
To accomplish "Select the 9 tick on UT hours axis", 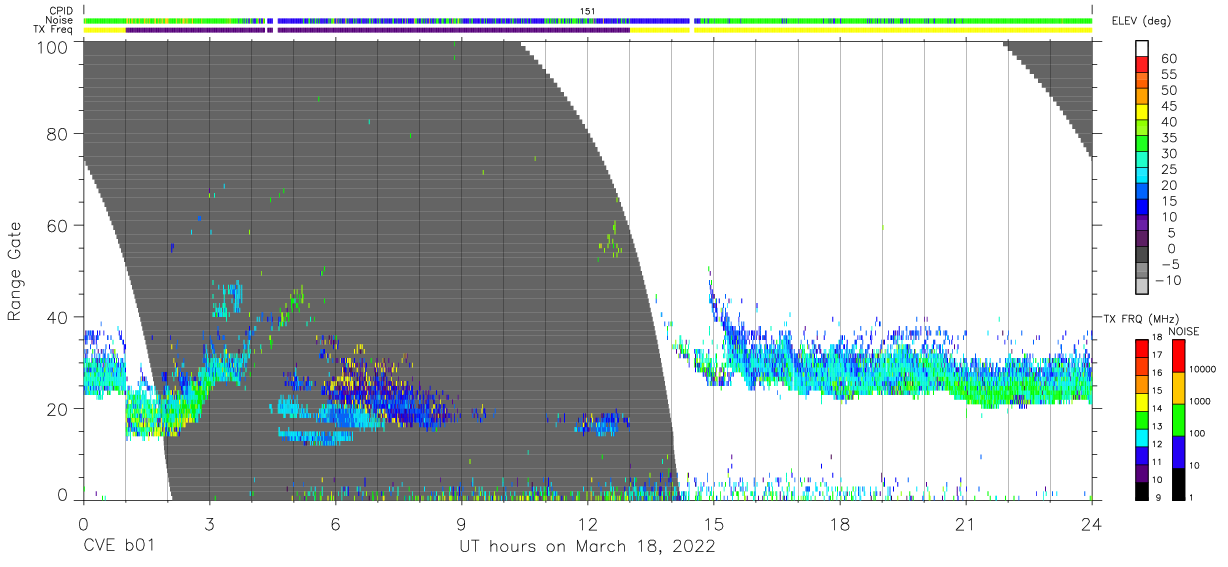I will pos(461,523).
